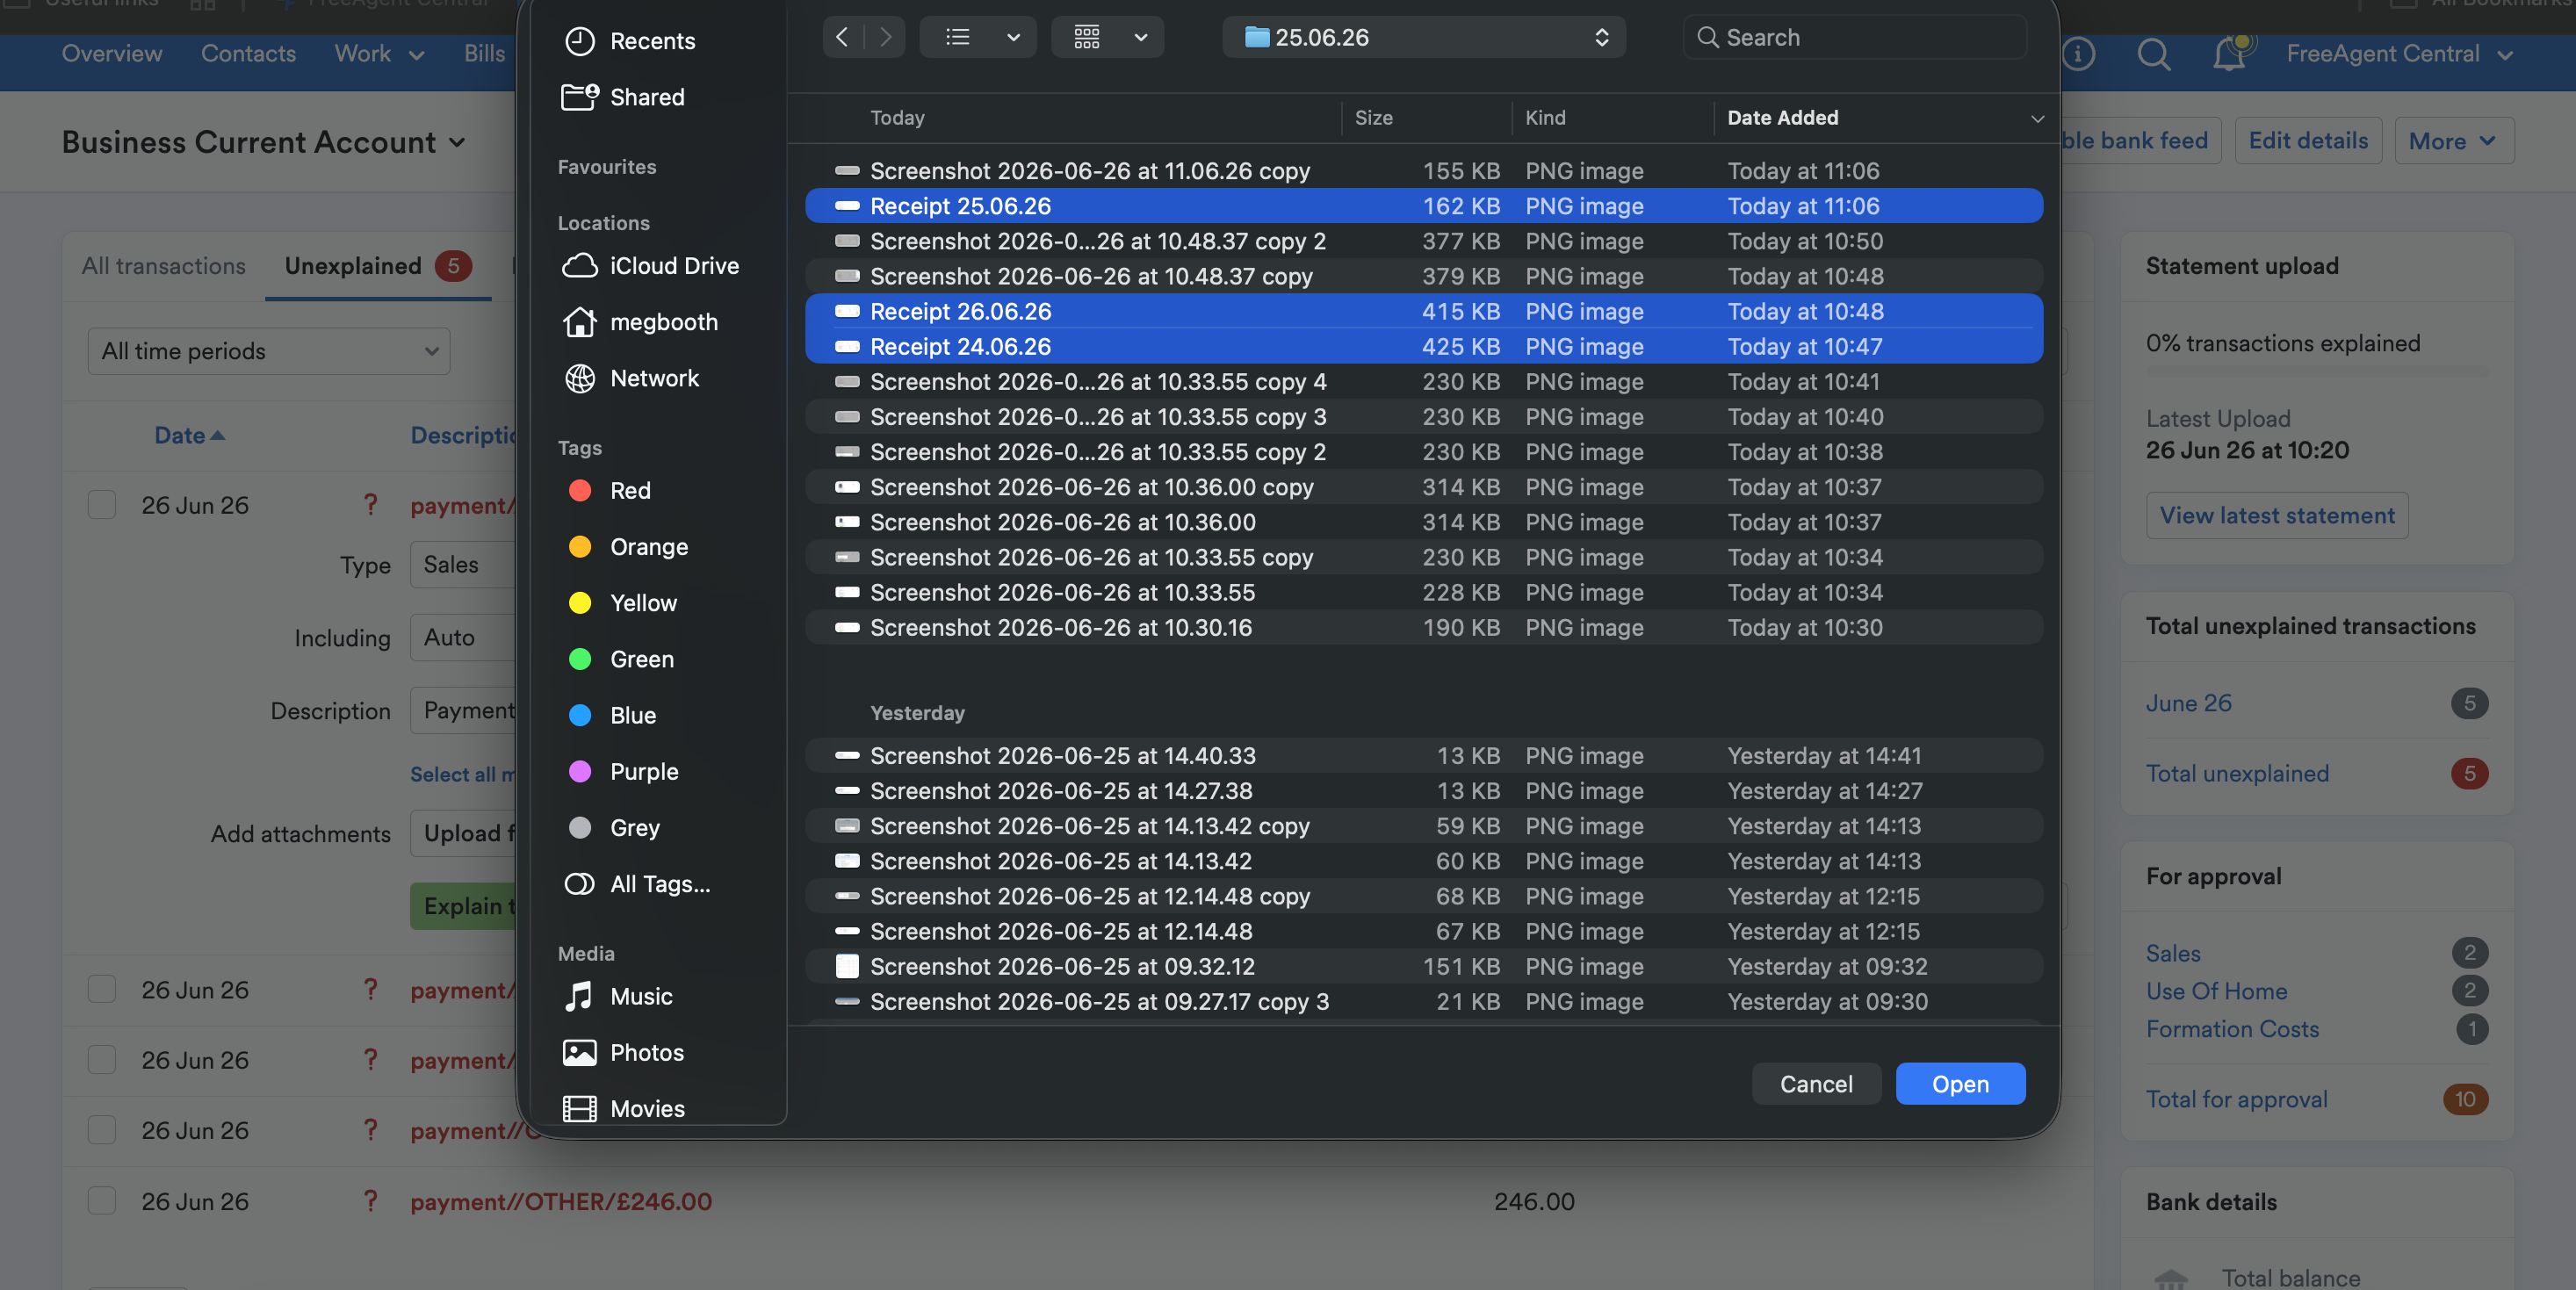This screenshot has height=1290, width=2576.
Task: Filter by Yellow tag
Action: click(622, 602)
